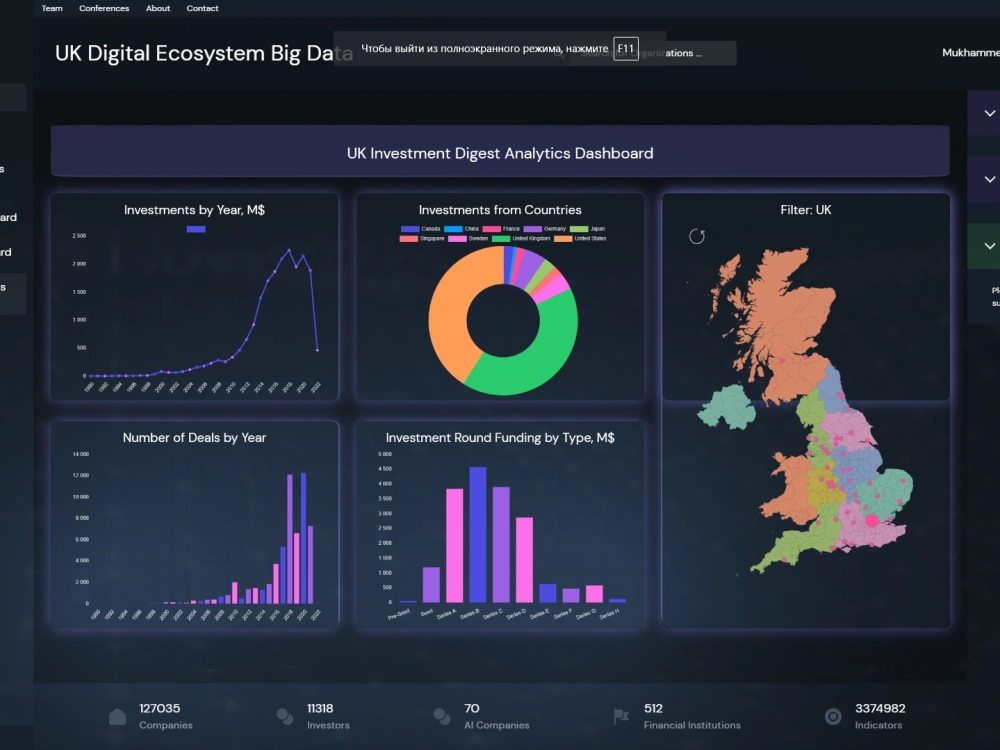Viewport: 1000px width, 750px height.
Task: Toggle the China legend entry
Action: tap(461, 229)
